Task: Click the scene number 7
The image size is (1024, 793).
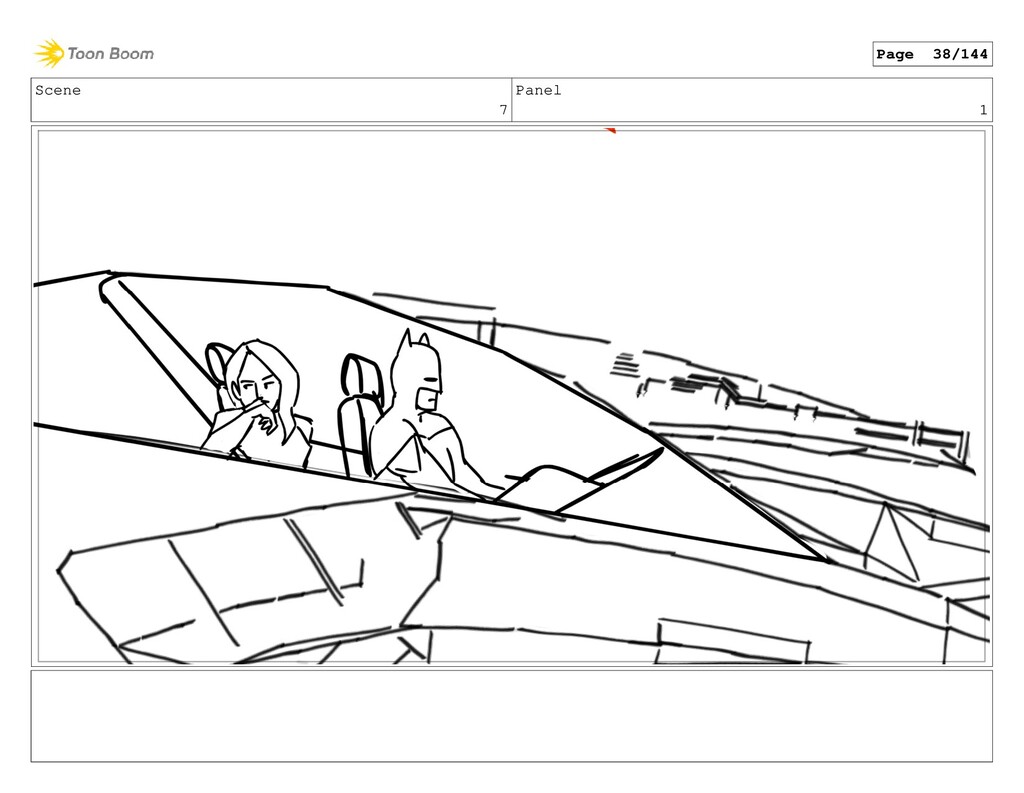Action: (x=503, y=110)
